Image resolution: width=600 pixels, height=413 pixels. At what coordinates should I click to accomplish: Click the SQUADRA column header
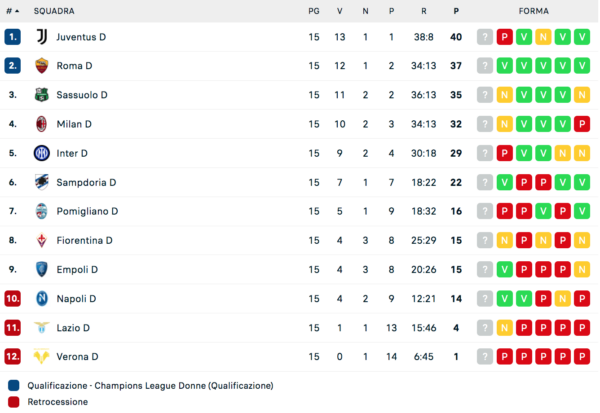(x=51, y=11)
